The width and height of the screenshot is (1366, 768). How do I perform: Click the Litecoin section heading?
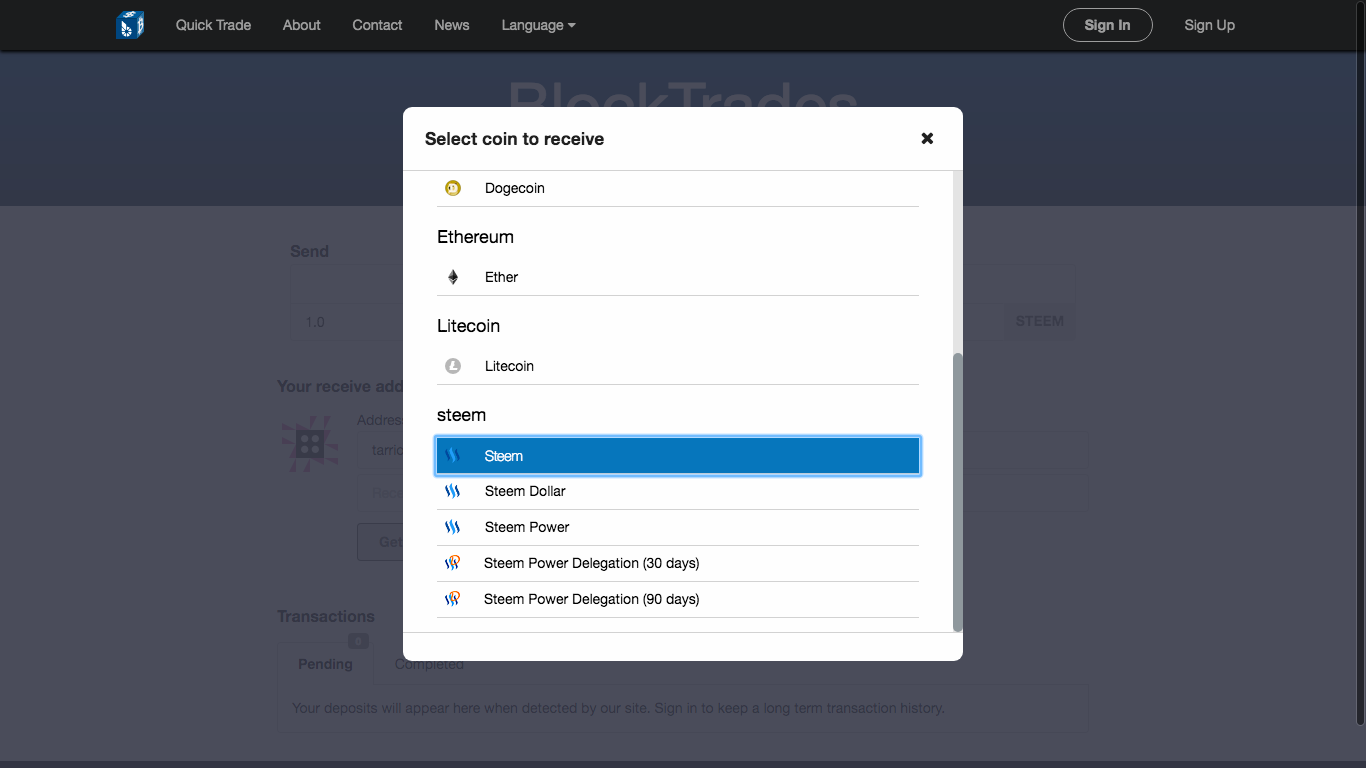pos(468,326)
